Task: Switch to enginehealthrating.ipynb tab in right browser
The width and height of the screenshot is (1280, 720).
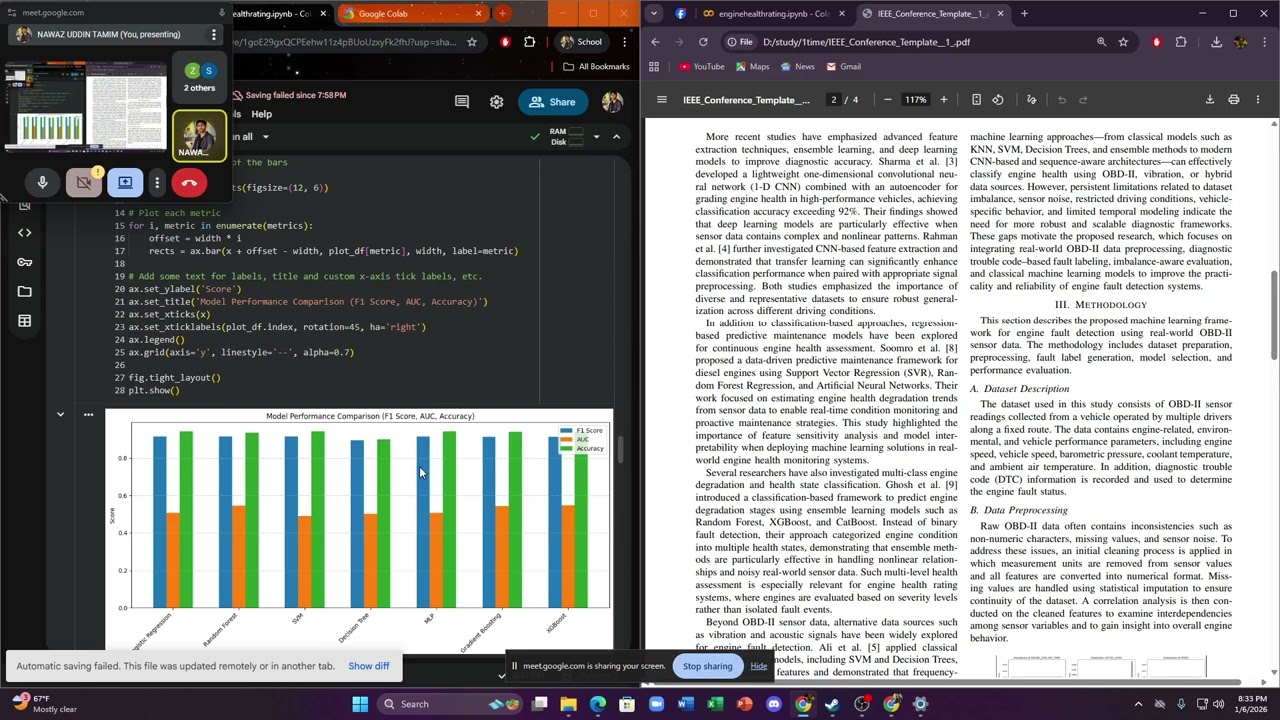Action: coord(774,14)
